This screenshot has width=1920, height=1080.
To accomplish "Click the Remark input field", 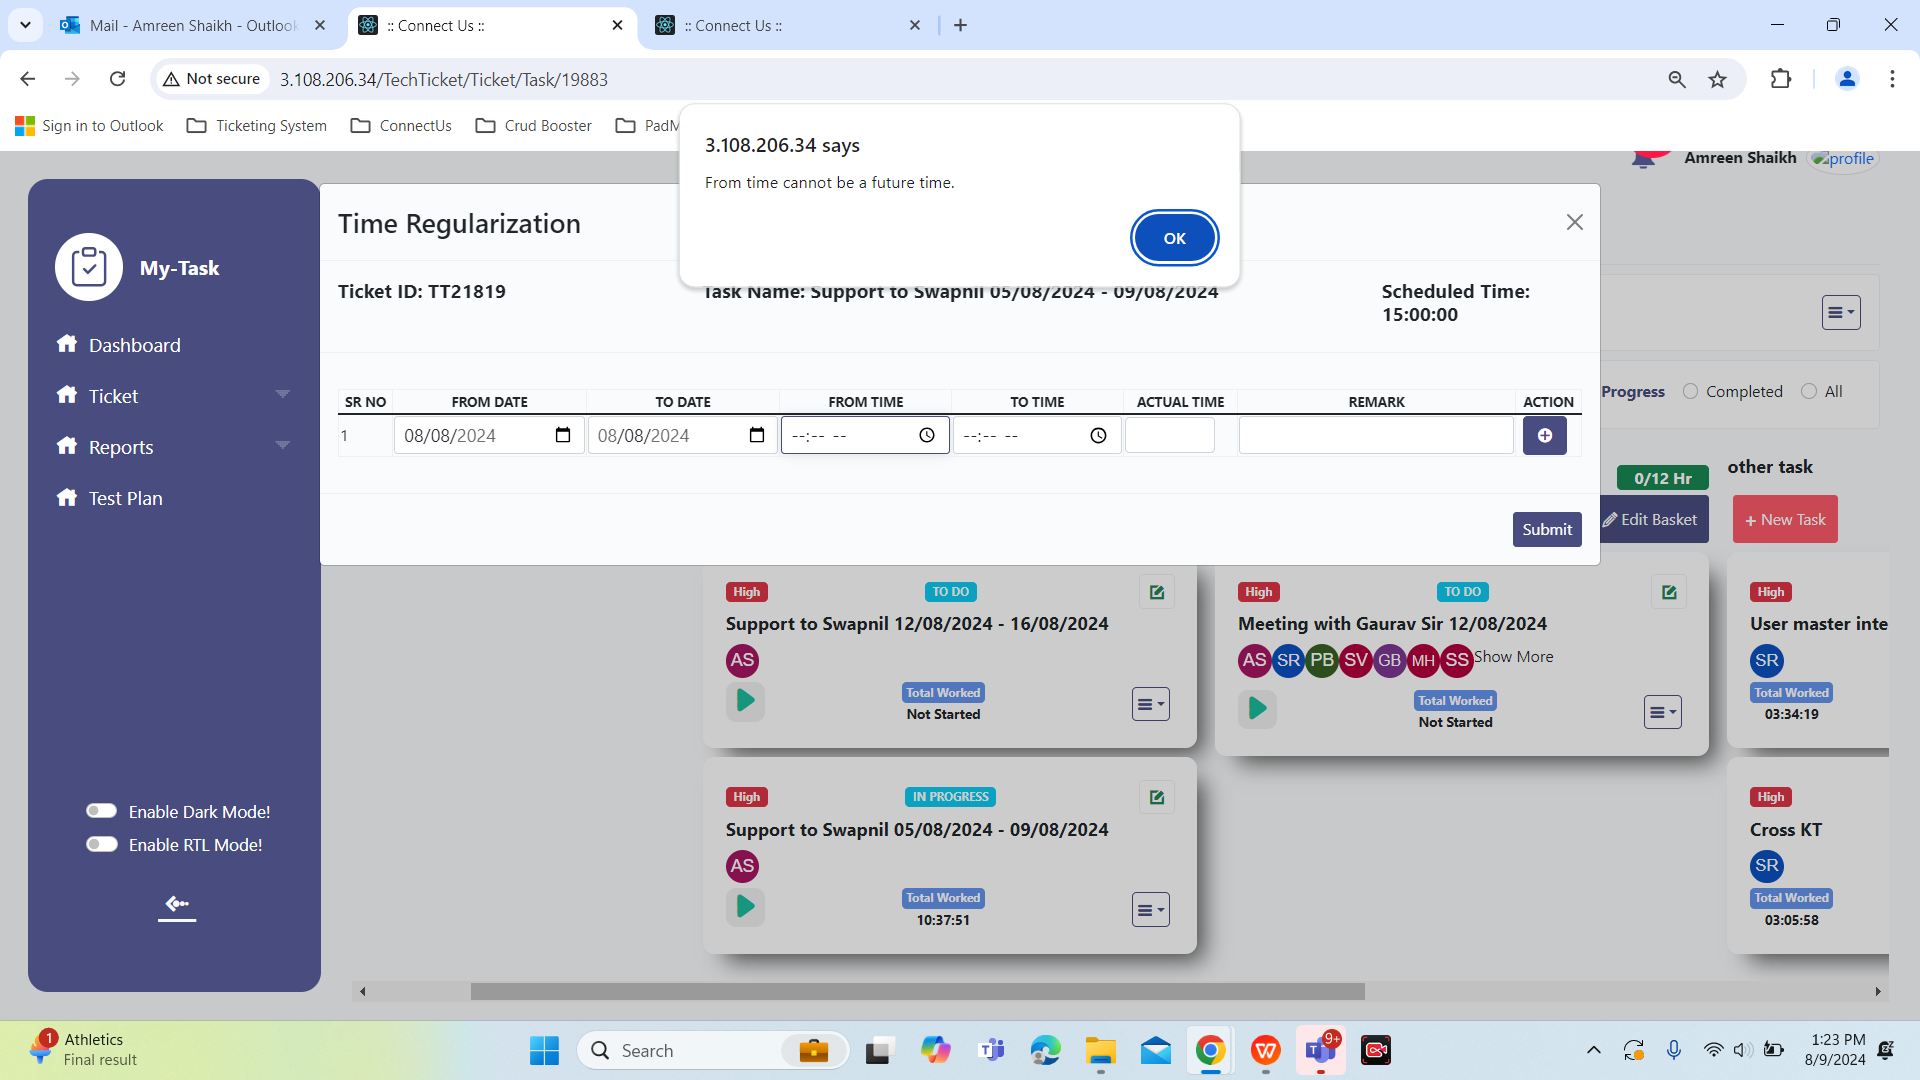I will tap(1376, 435).
